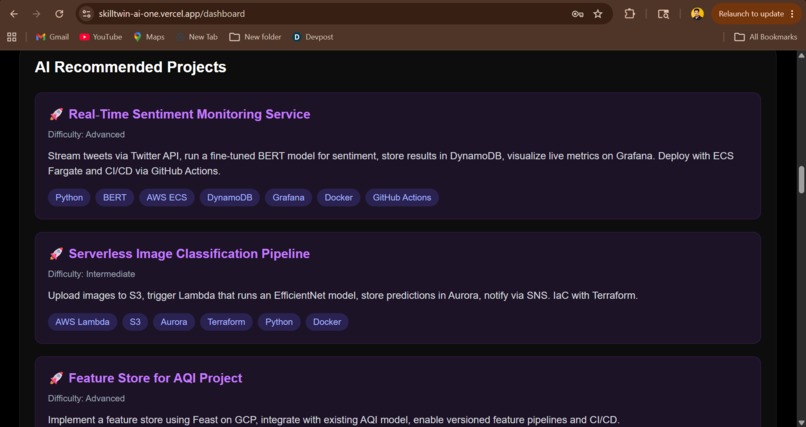Select the BERT tag
This screenshot has height=427, width=806.
pos(115,198)
